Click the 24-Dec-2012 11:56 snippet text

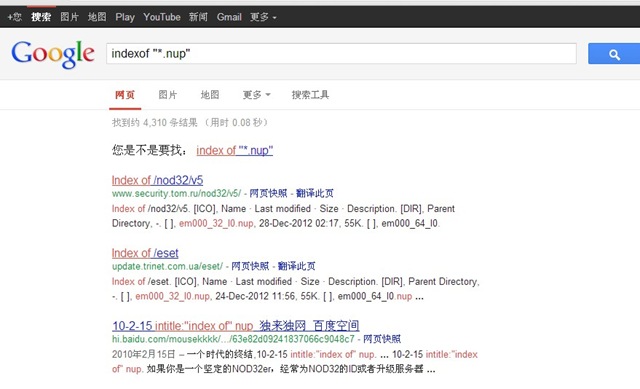[254, 296]
